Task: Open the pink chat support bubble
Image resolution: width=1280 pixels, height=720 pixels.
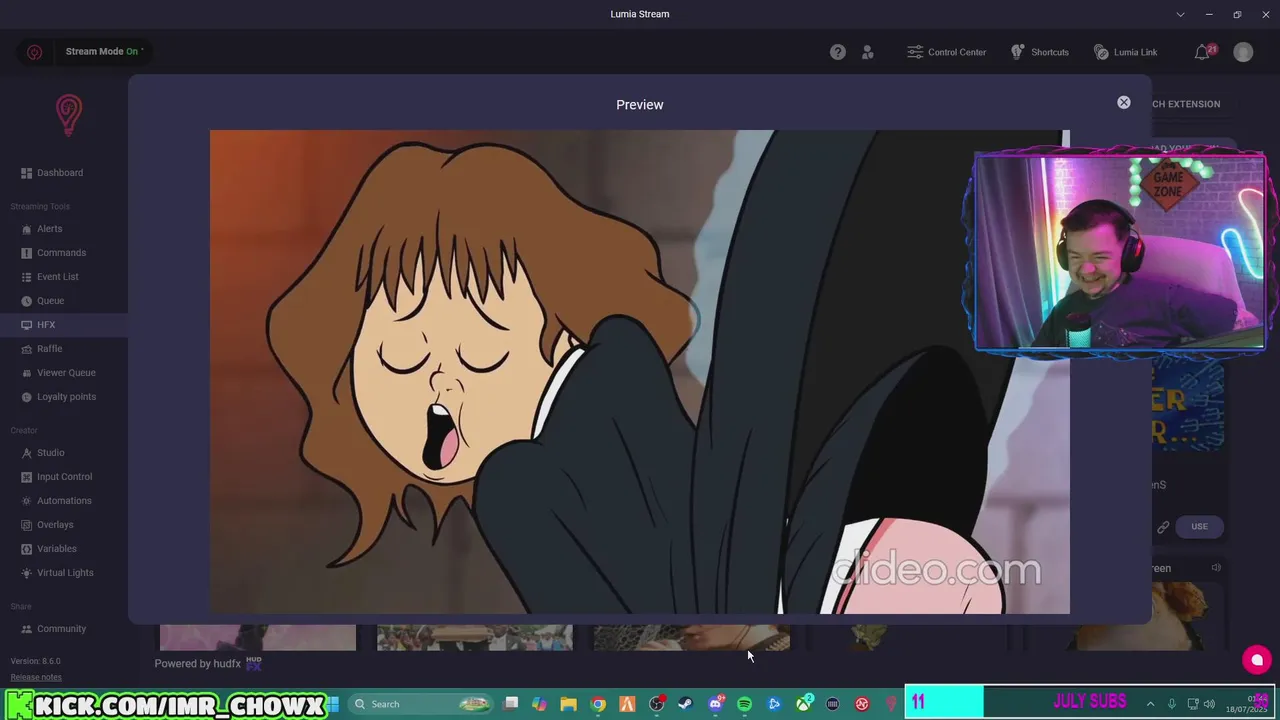Action: (x=1257, y=660)
